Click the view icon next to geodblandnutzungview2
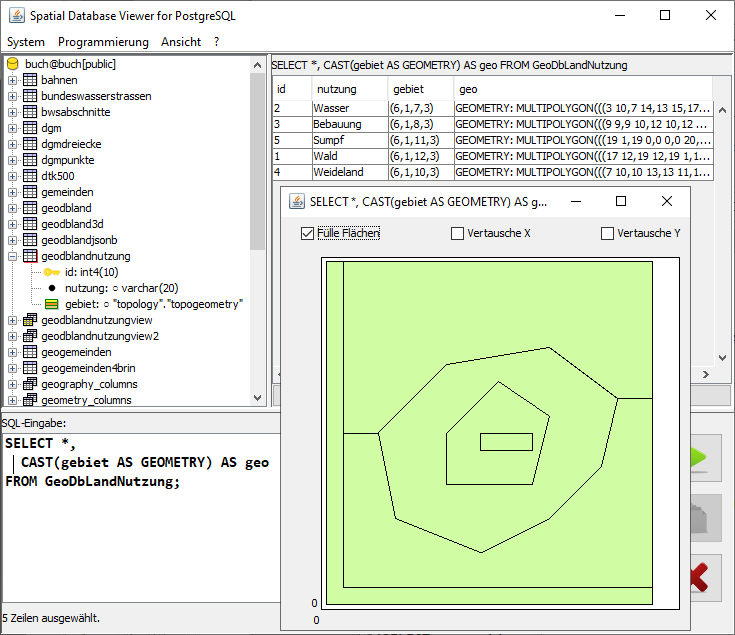This screenshot has width=735, height=635. pos(30,336)
